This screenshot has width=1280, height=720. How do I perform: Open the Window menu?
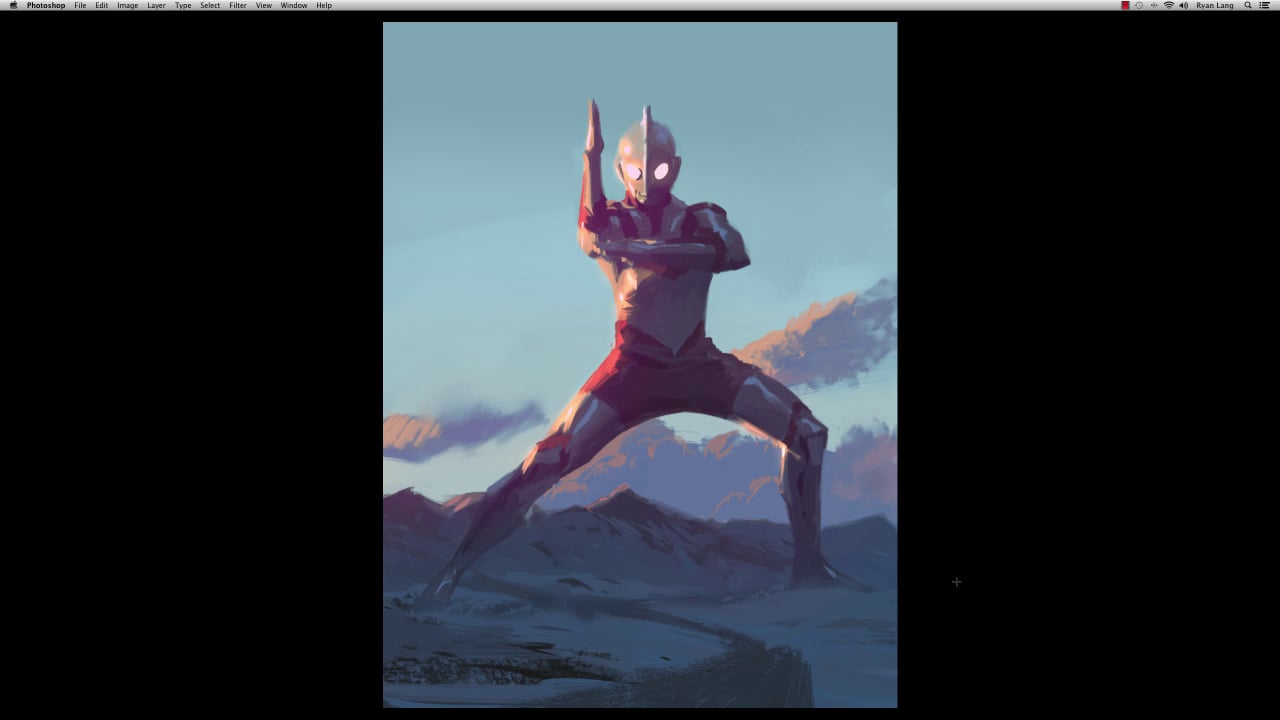pos(294,5)
